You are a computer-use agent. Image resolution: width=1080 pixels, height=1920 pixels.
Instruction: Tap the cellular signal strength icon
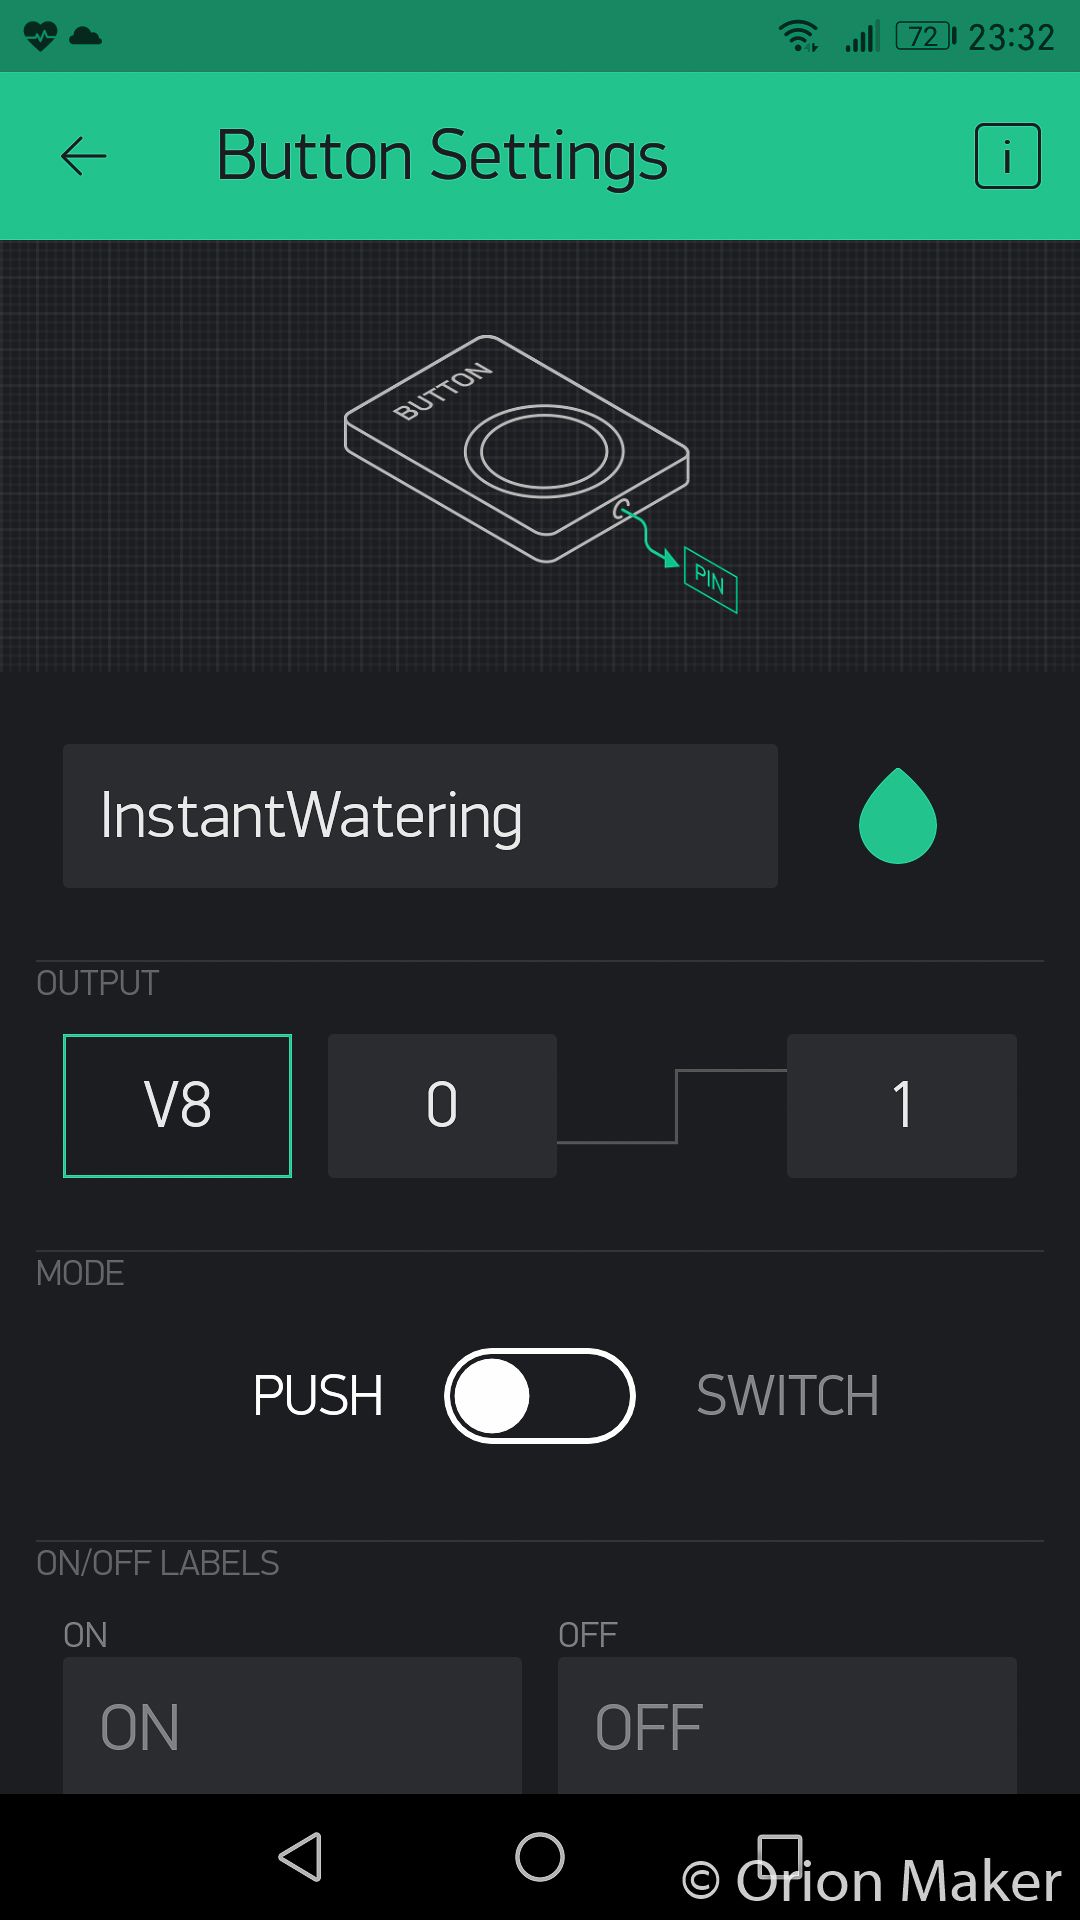(x=862, y=36)
